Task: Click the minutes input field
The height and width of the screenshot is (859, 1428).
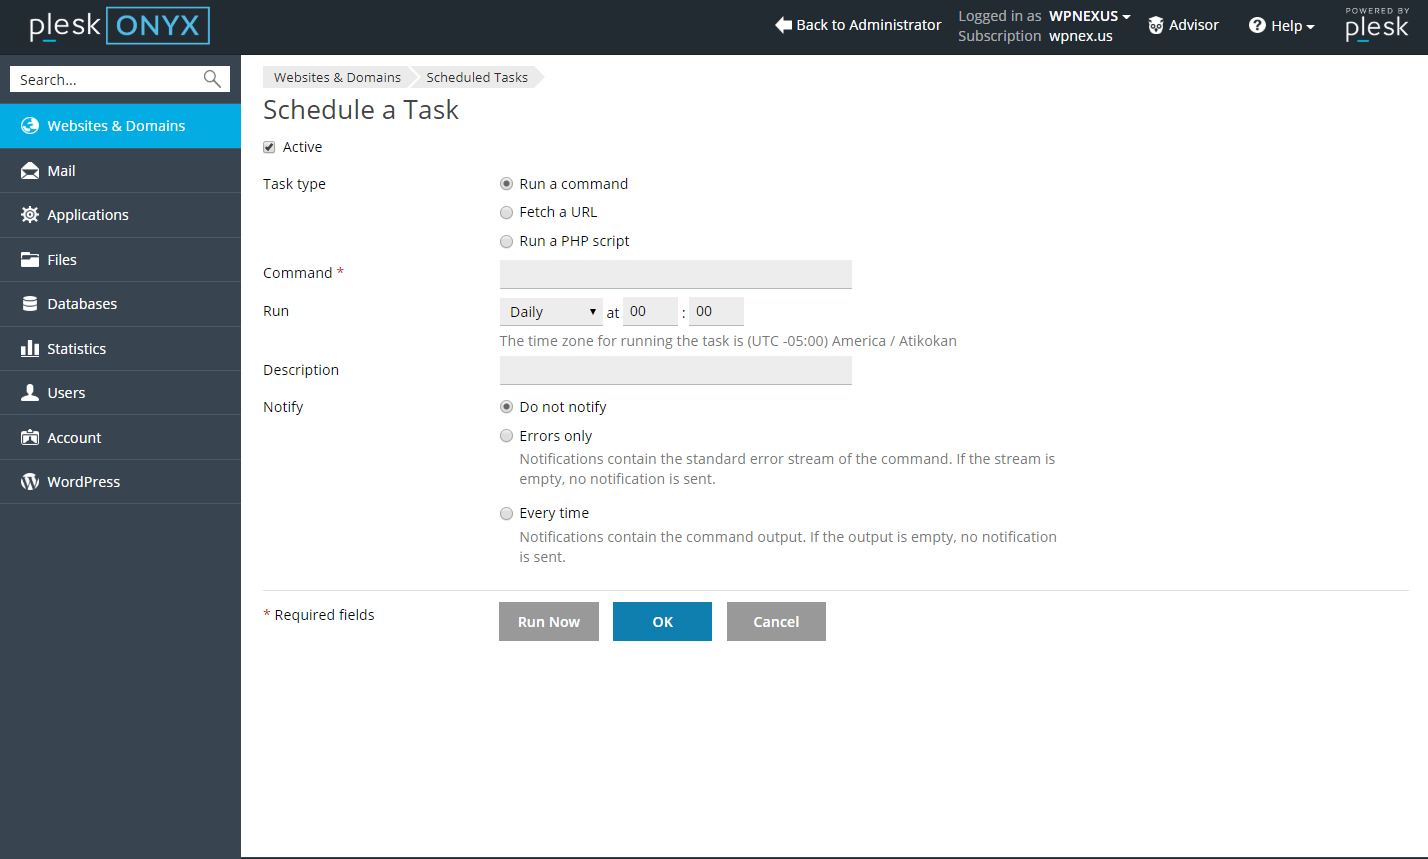Action: coord(716,311)
